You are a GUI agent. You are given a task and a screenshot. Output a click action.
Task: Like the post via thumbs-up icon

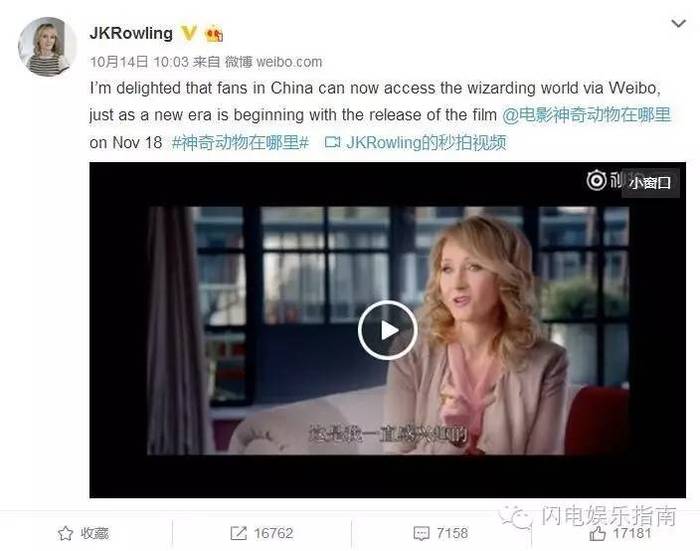click(597, 533)
